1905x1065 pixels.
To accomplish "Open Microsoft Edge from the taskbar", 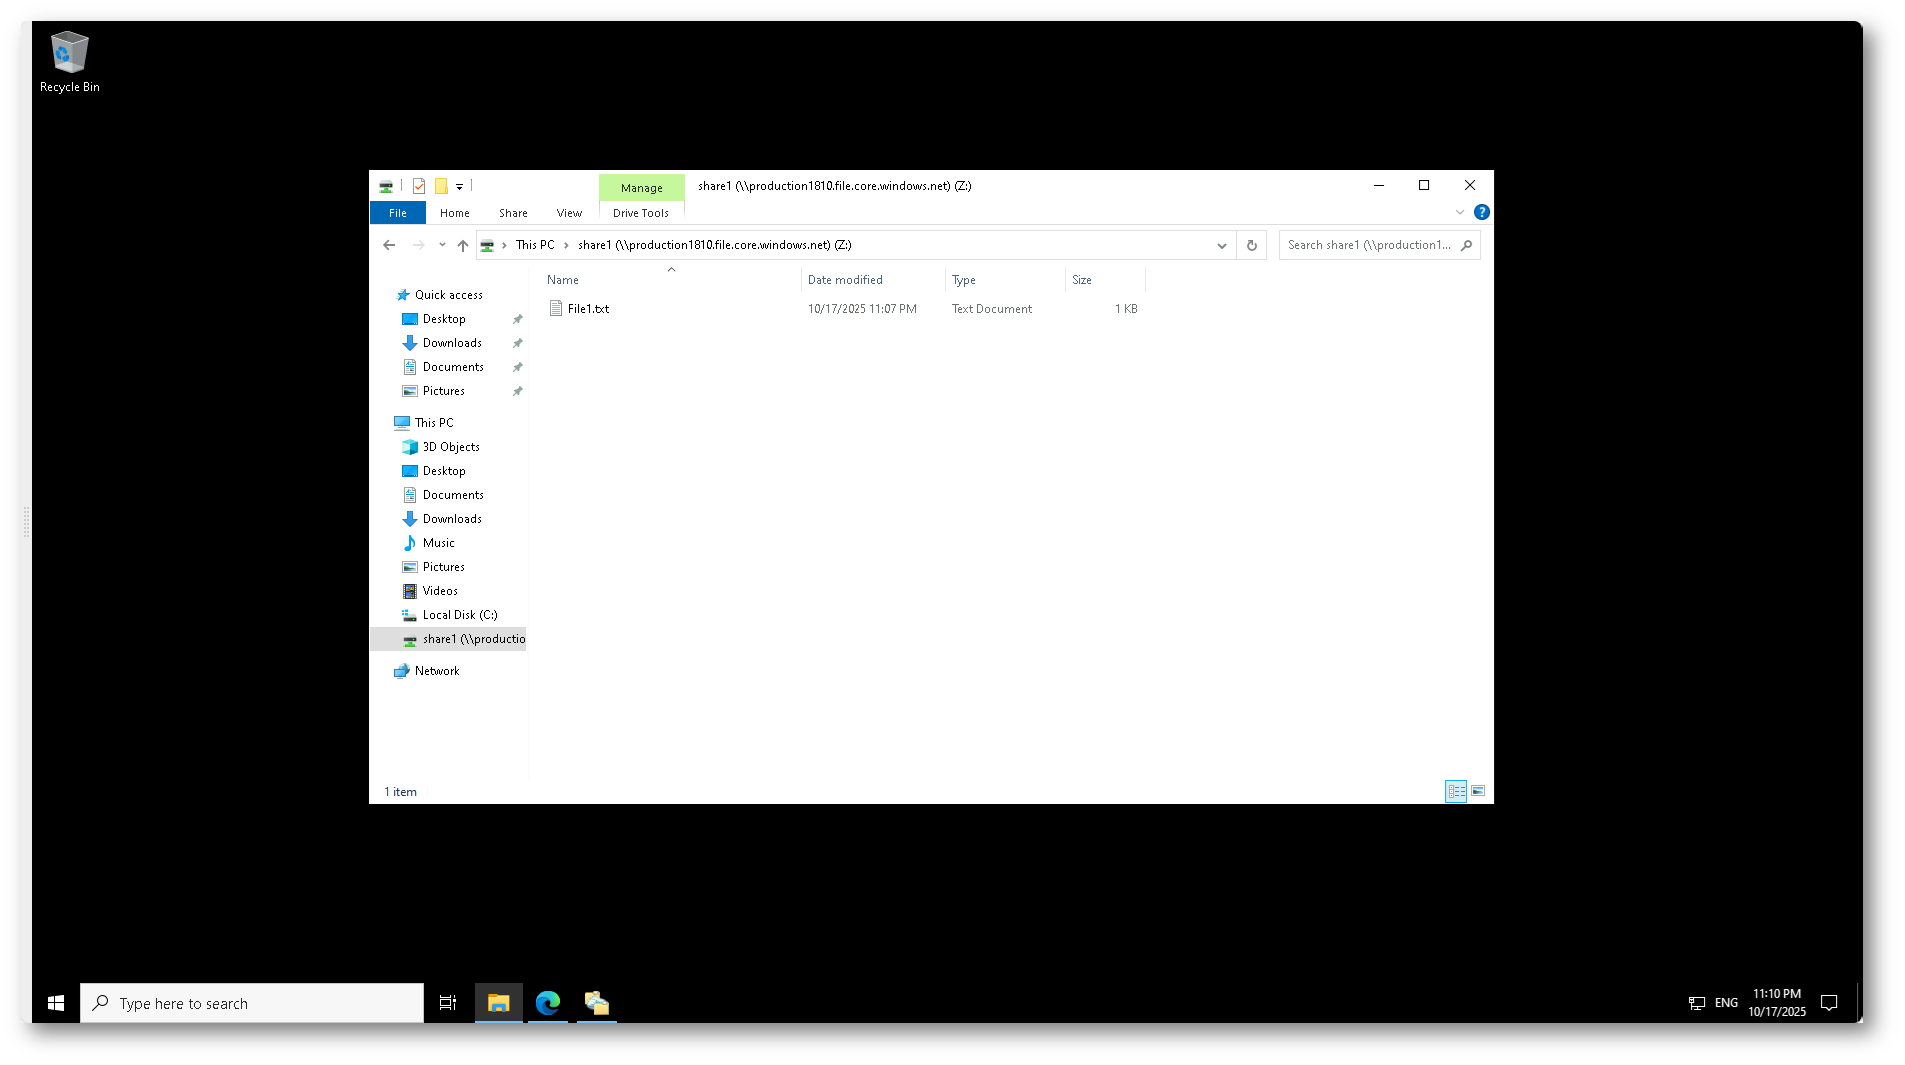I will coord(547,1002).
